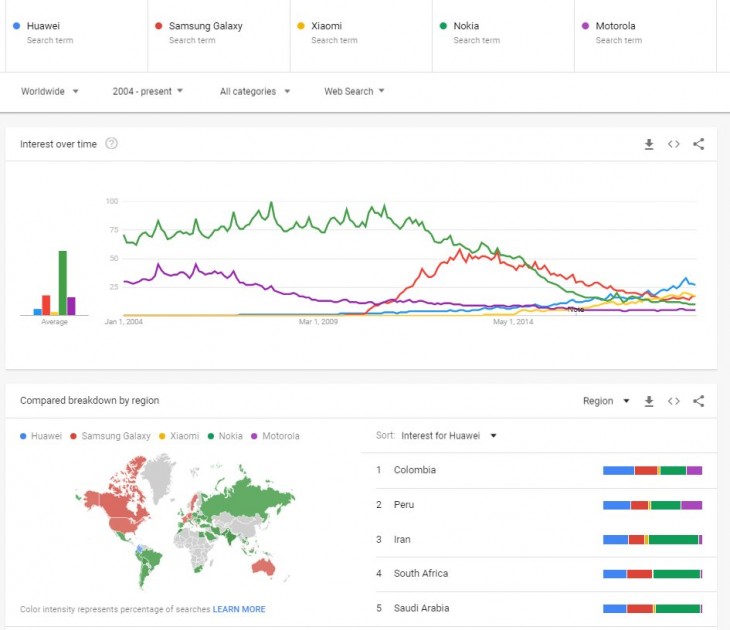Click the Iran comparison color bar
The image size is (730, 630).
tap(652, 540)
